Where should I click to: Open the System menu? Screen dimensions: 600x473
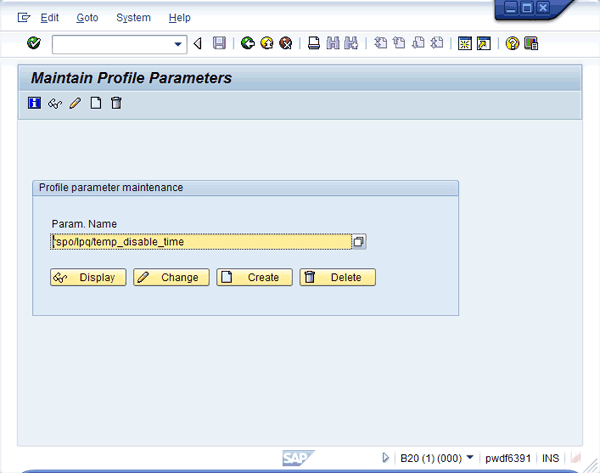coord(134,18)
